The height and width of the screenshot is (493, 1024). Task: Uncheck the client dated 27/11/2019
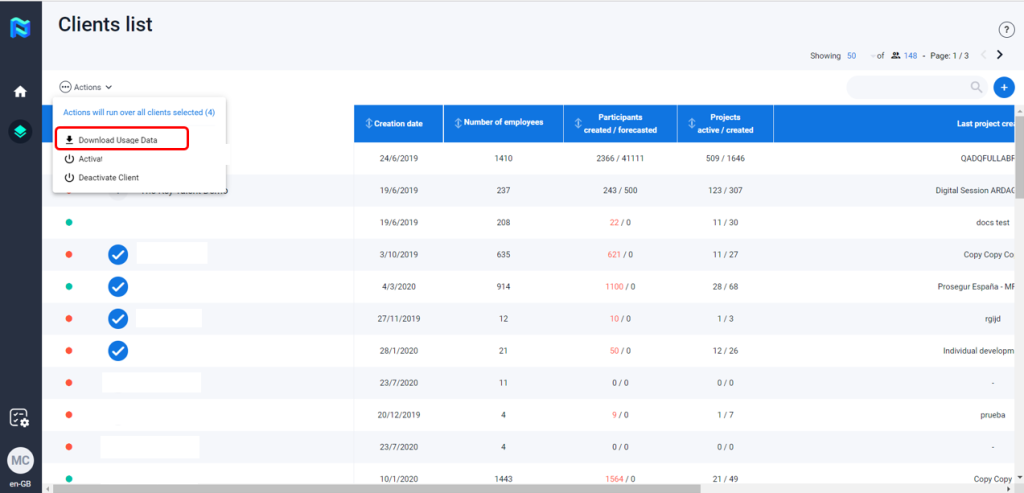[118, 319]
